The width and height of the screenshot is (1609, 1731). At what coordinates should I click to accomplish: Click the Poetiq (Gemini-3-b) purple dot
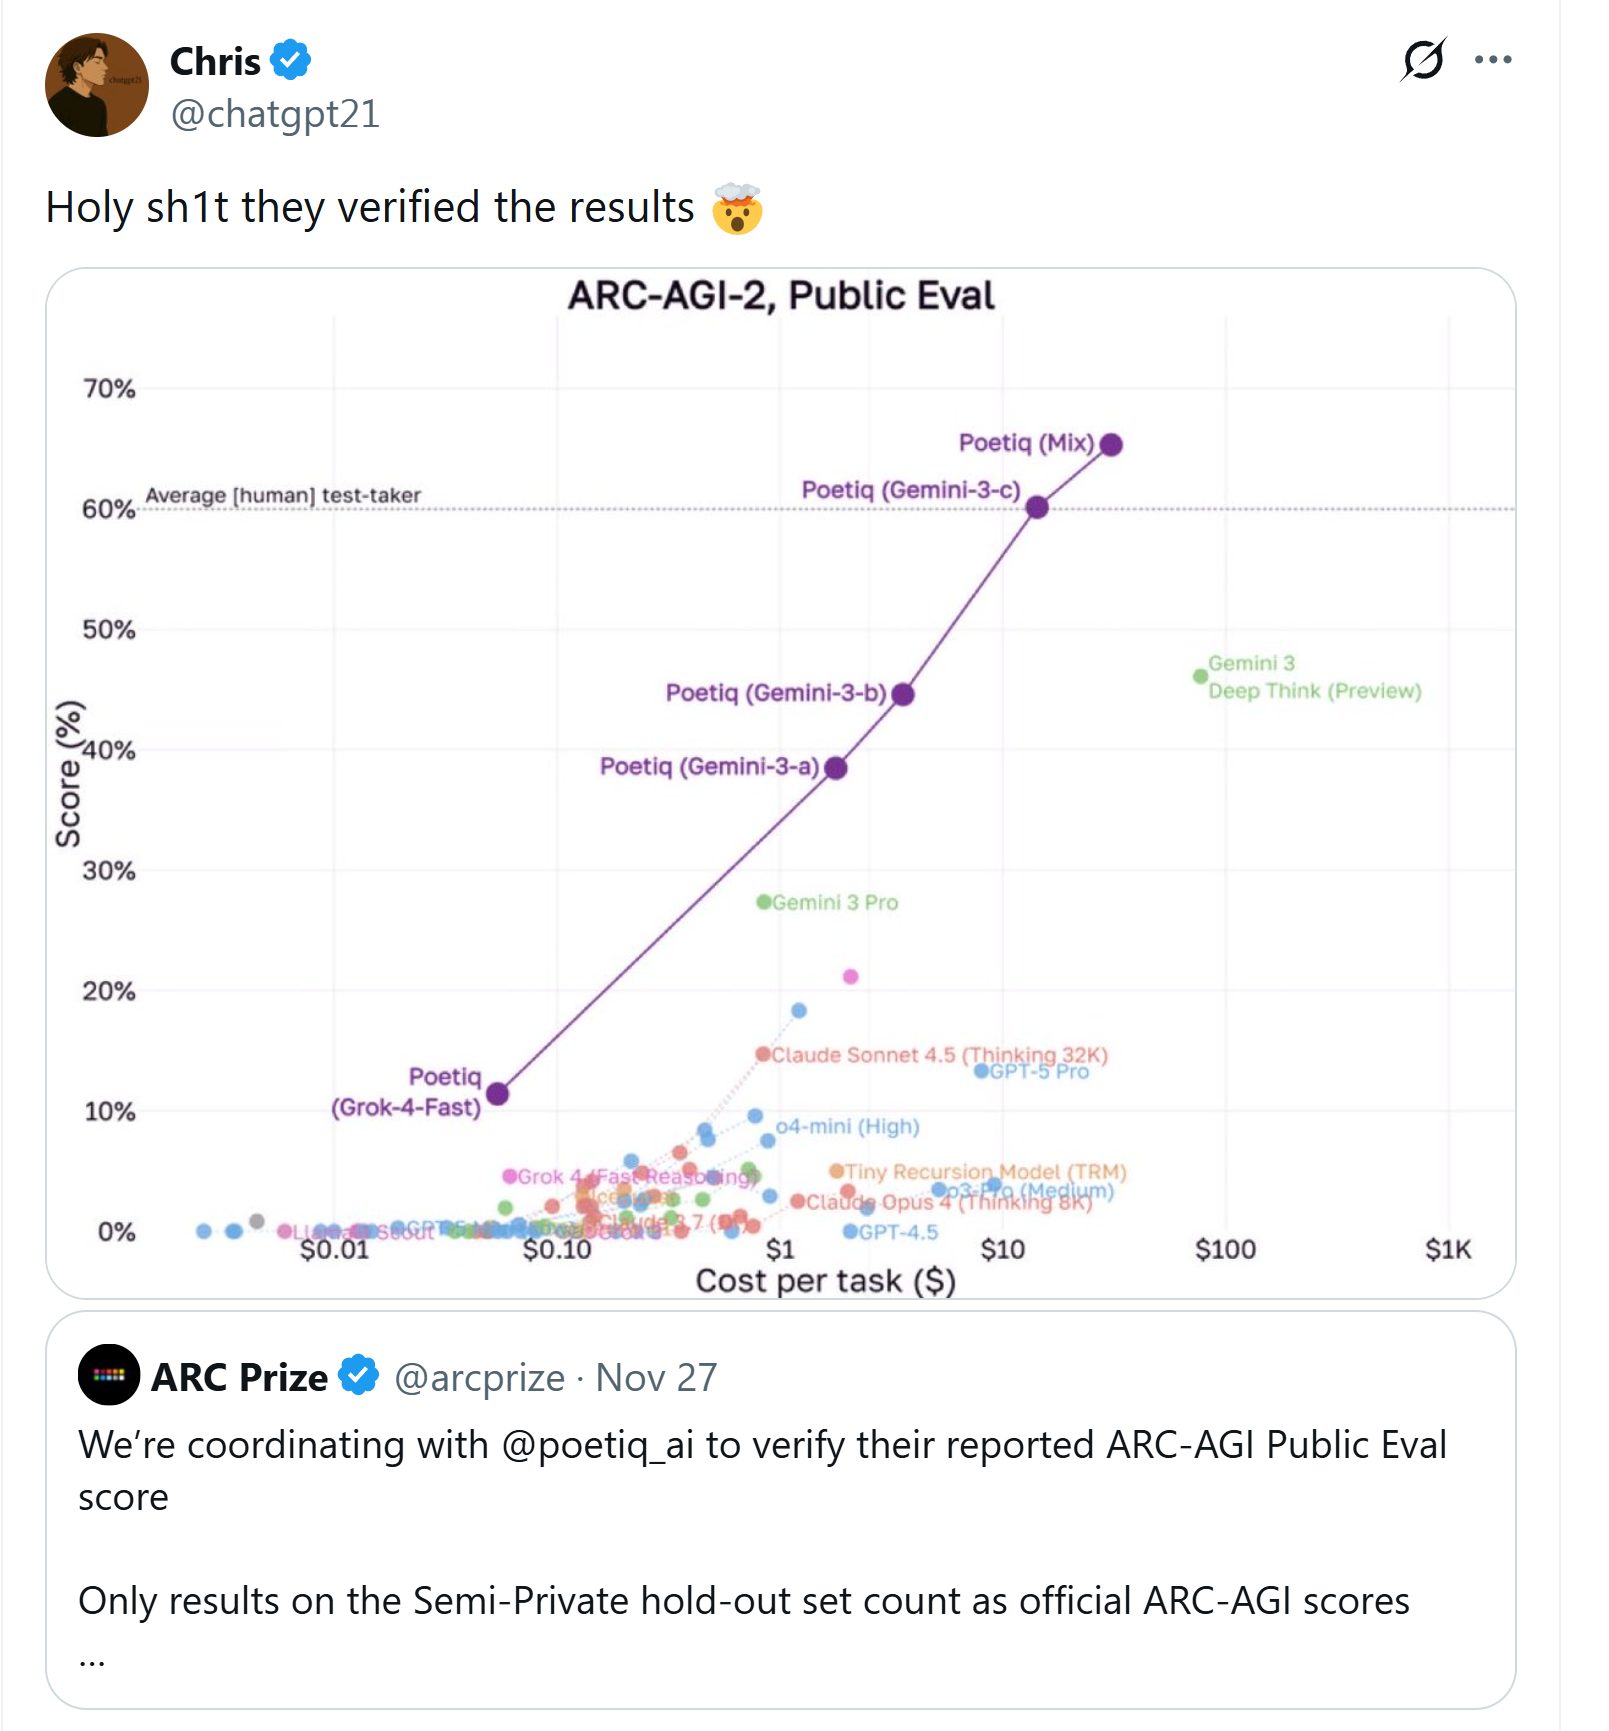pyautogui.click(x=903, y=694)
